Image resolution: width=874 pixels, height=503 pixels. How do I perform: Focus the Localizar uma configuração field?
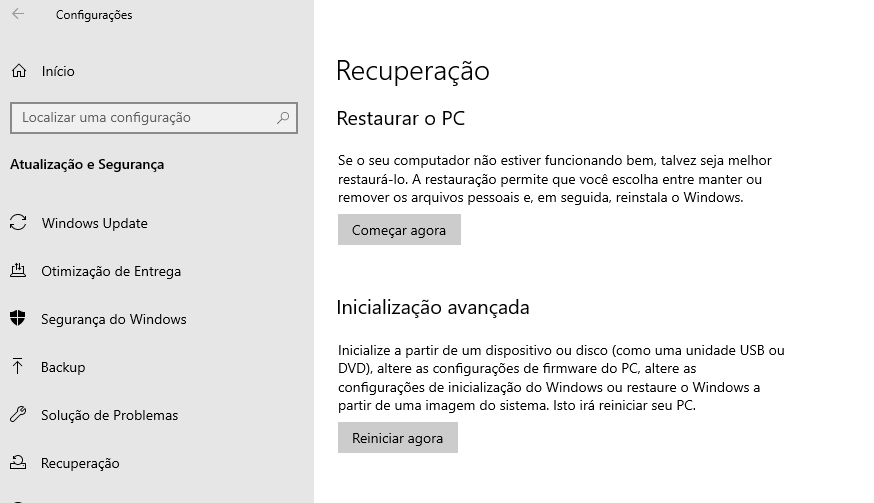pyautogui.click(x=154, y=118)
